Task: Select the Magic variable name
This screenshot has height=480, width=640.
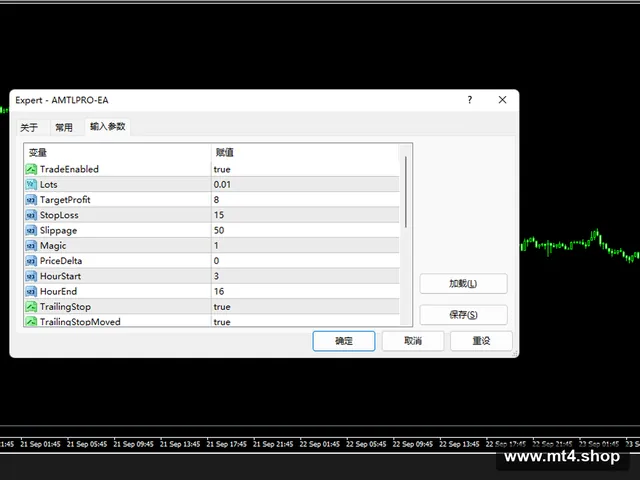Action: (x=53, y=246)
